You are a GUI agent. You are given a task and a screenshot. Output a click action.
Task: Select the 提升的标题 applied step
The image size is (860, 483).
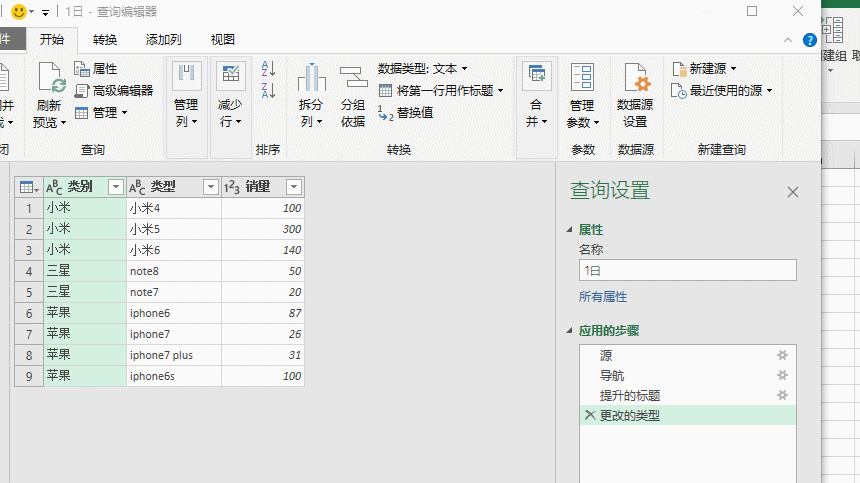pos(687,395)
